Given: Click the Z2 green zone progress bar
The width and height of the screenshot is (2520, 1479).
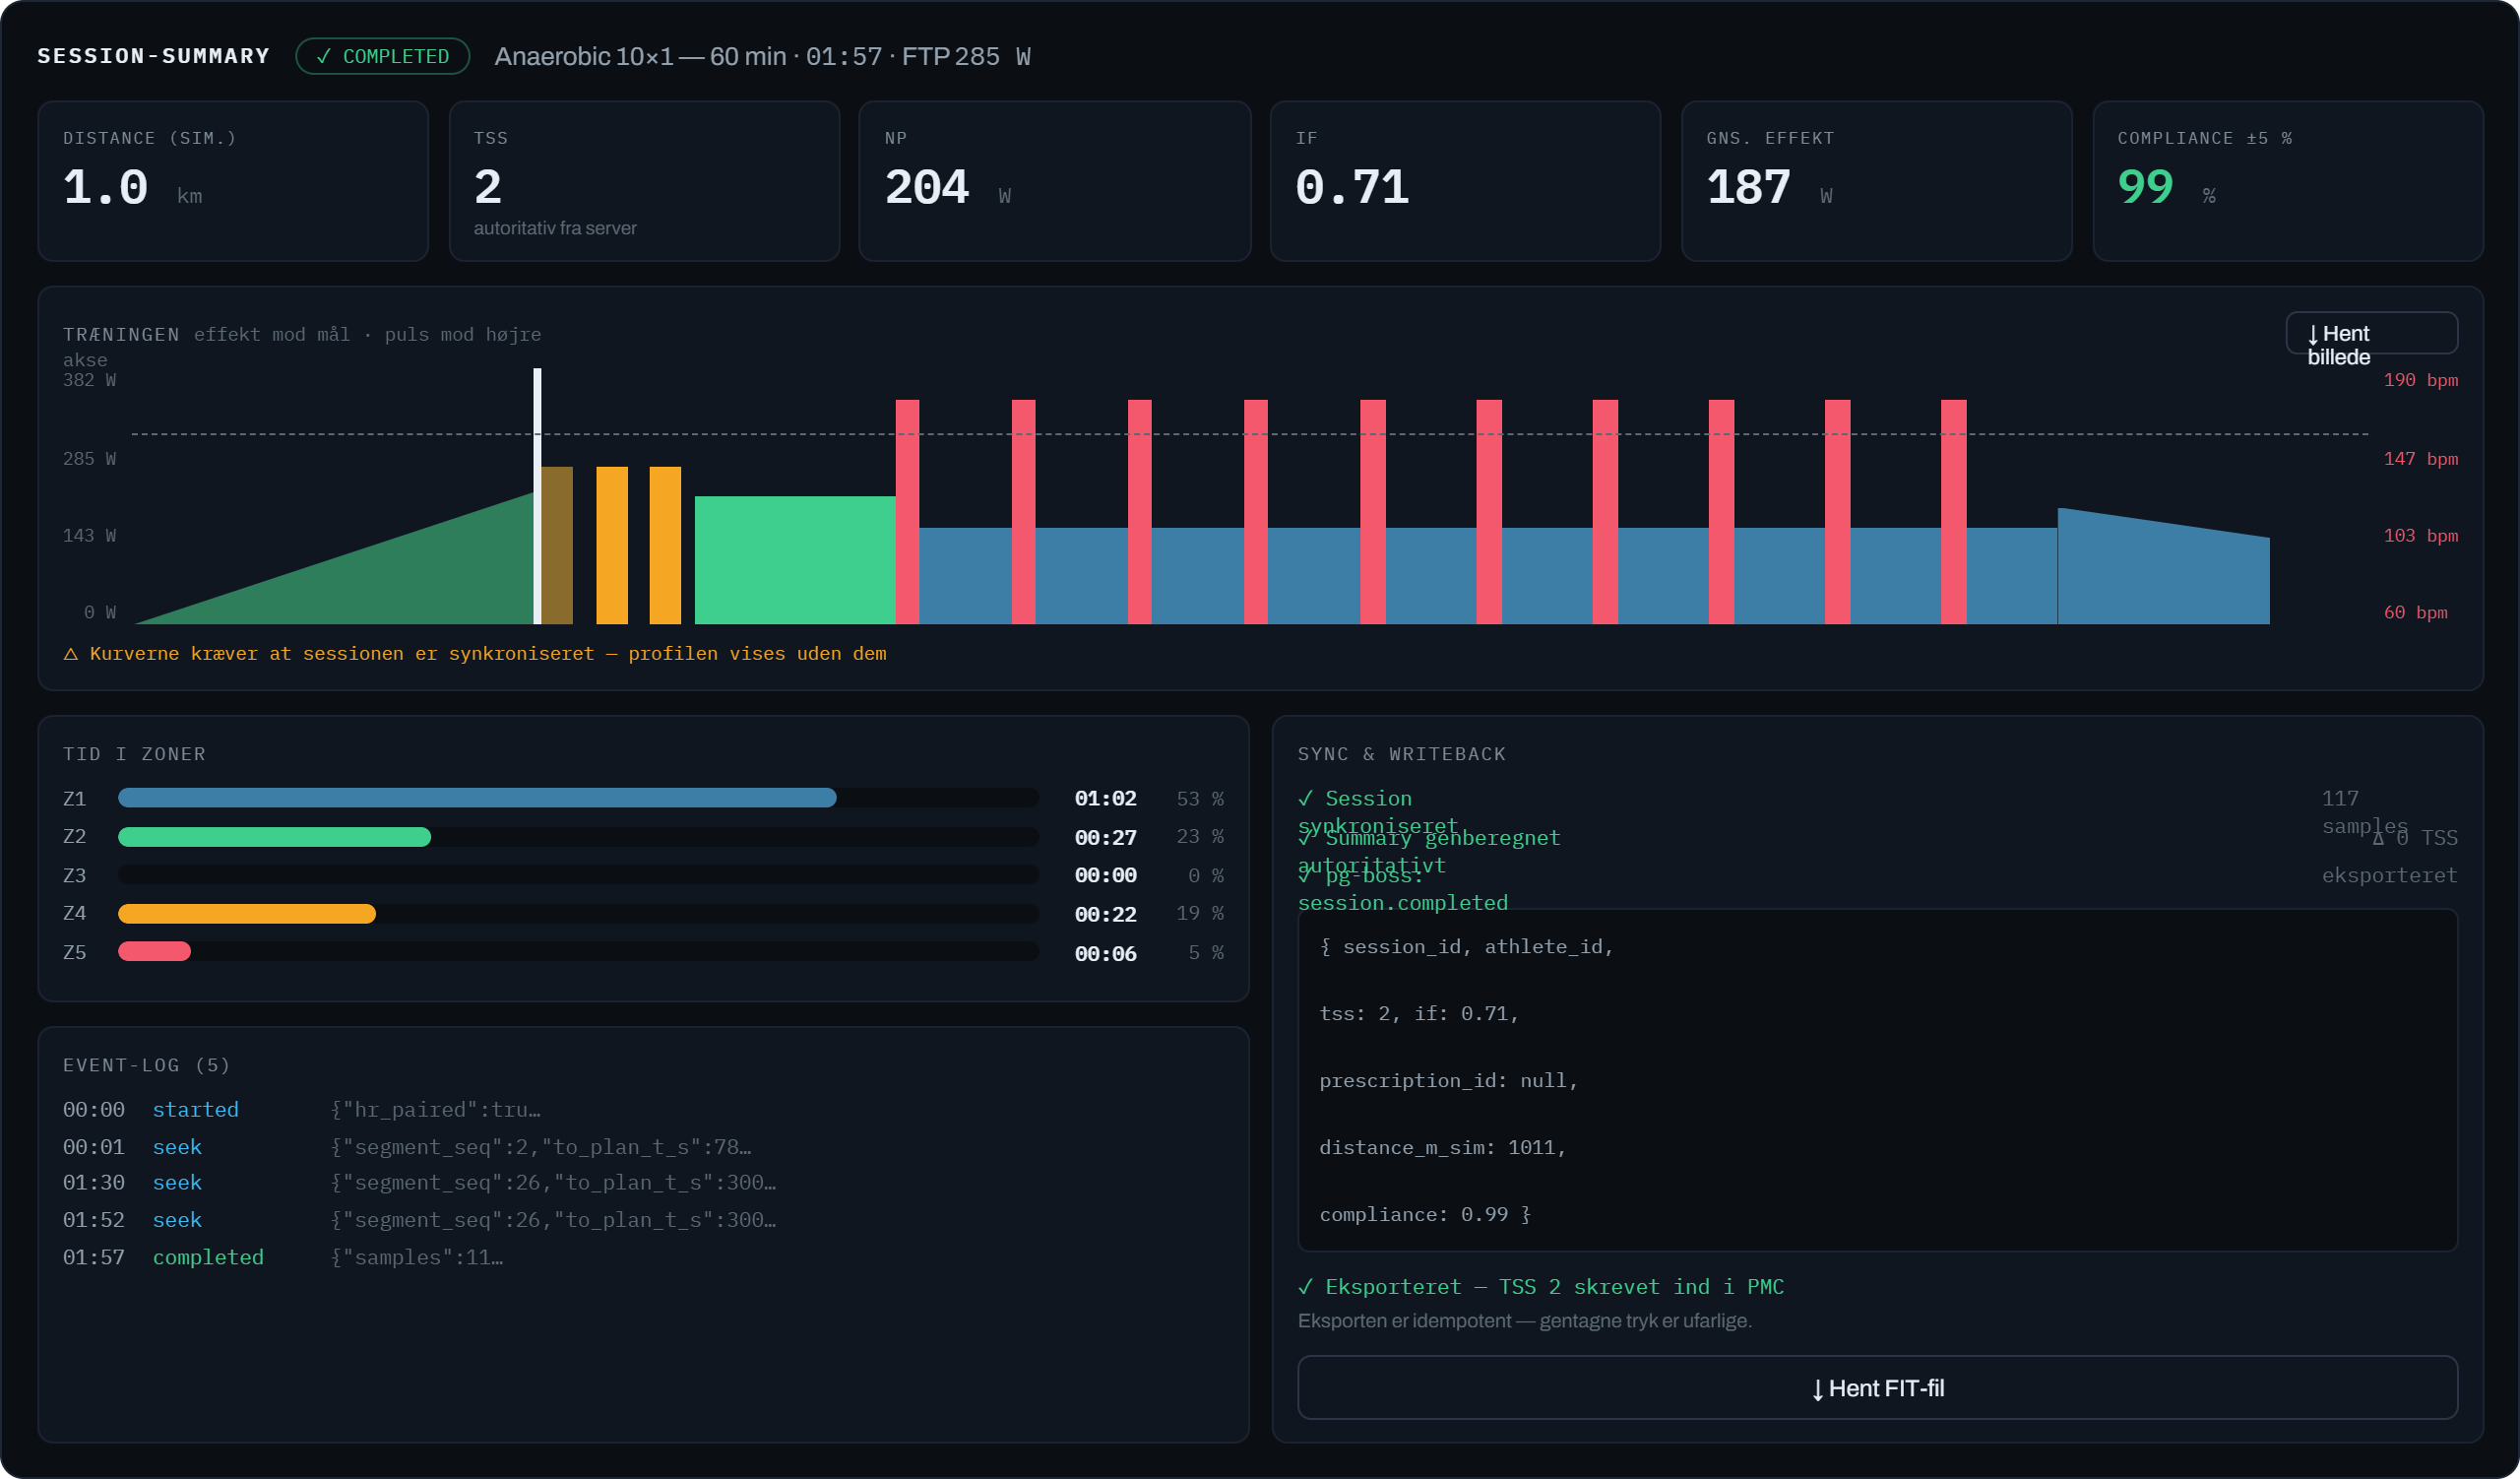Looking at the screenshot, I should pyautogui.click(x=274, y=837).
